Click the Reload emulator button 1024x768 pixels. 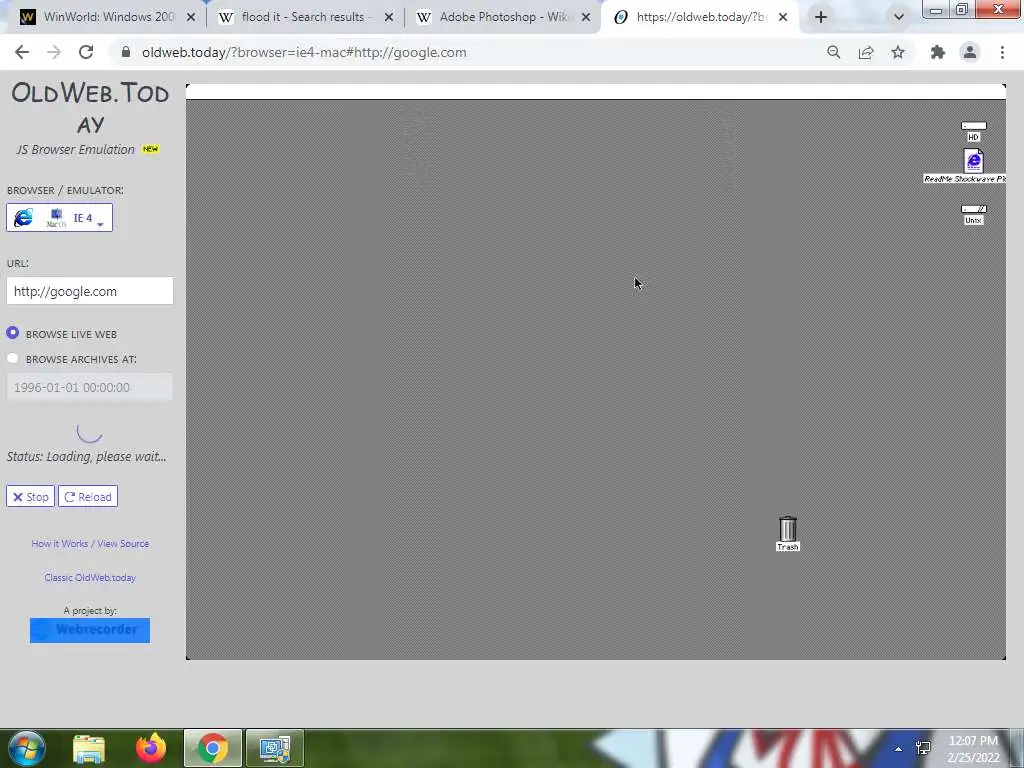point(88,496)
